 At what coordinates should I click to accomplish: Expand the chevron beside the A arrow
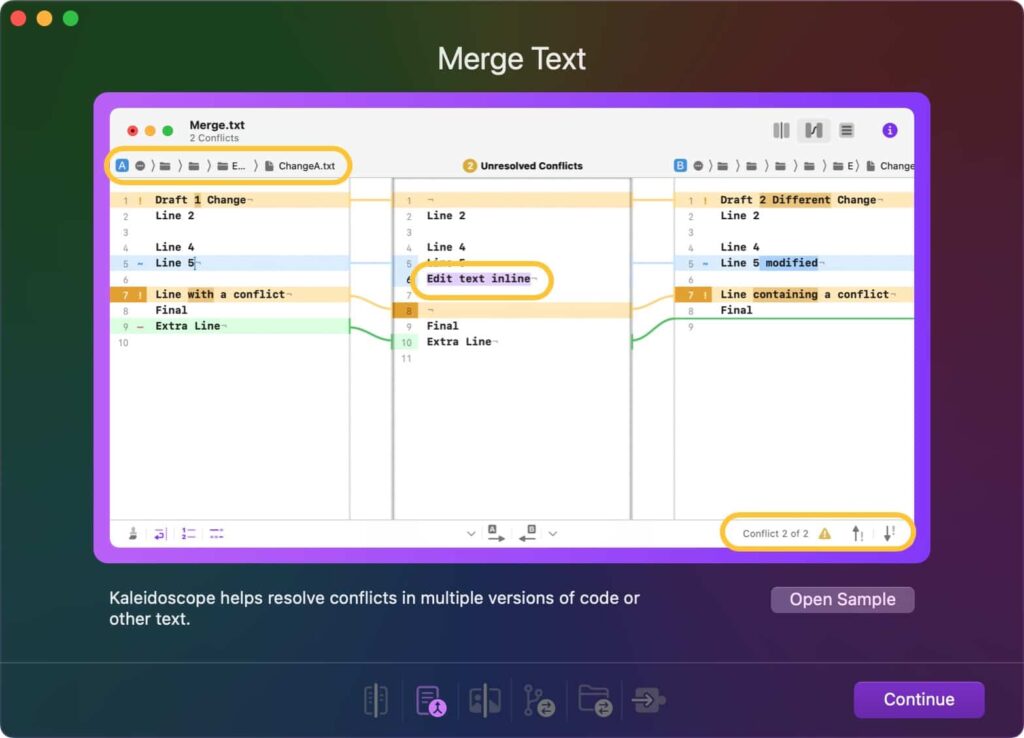tap(471, 534)
